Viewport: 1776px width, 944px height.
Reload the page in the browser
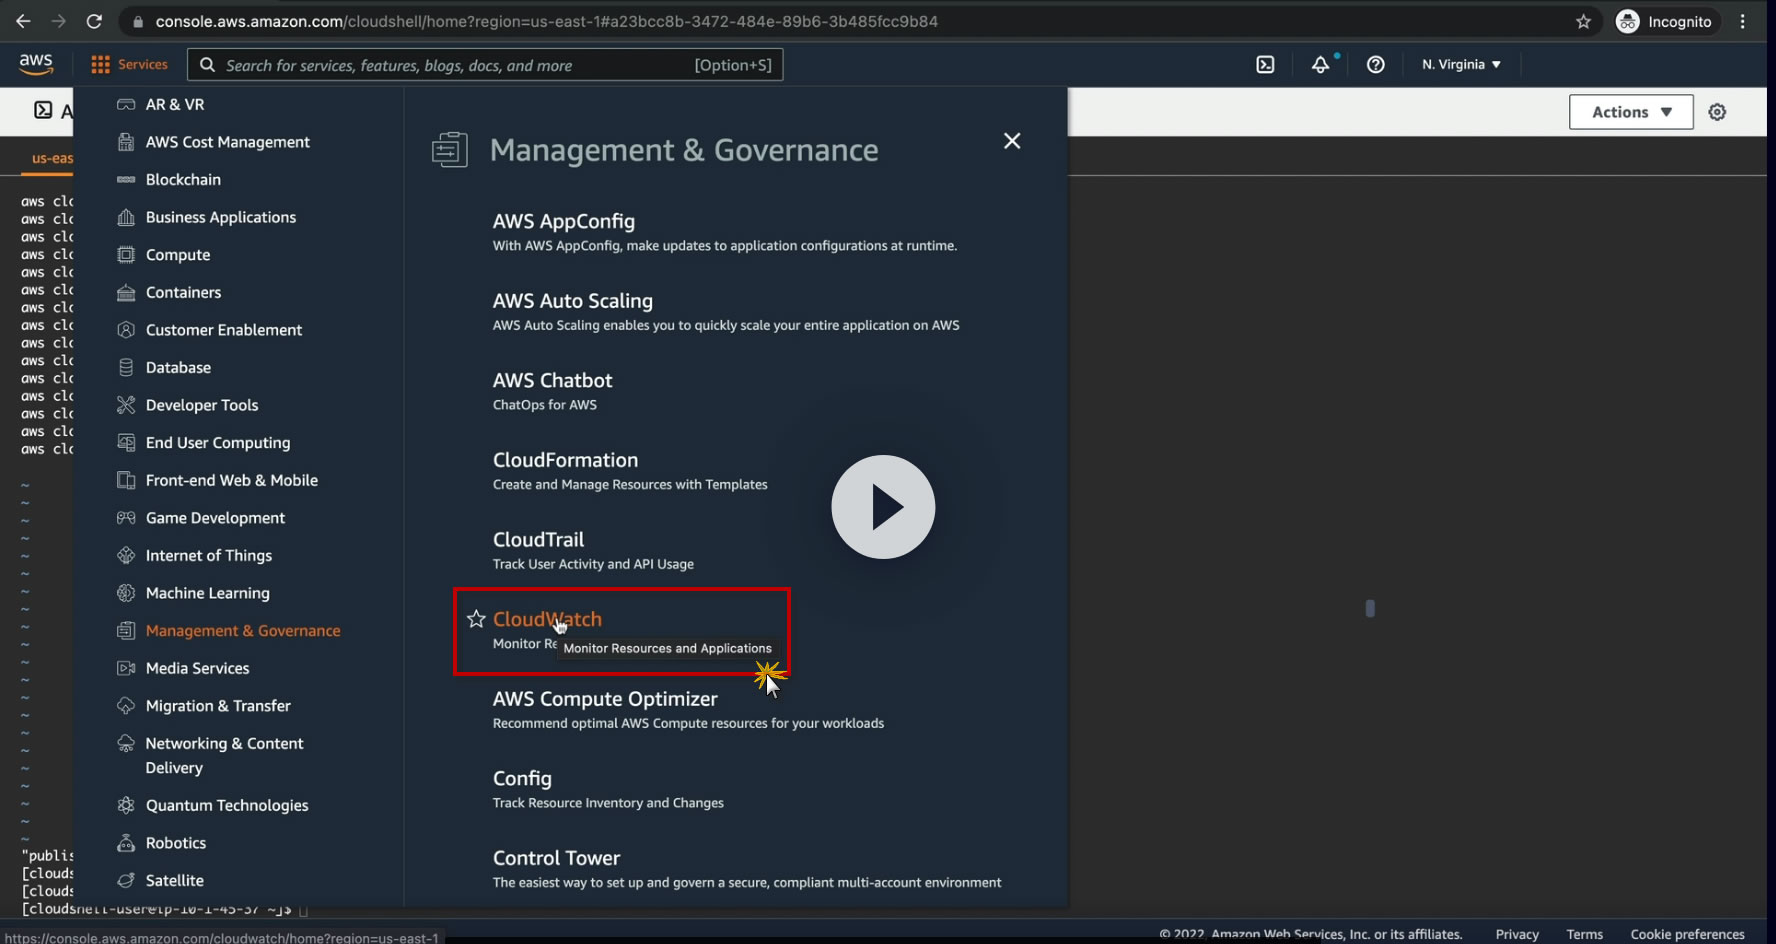[x=94, y=21]
